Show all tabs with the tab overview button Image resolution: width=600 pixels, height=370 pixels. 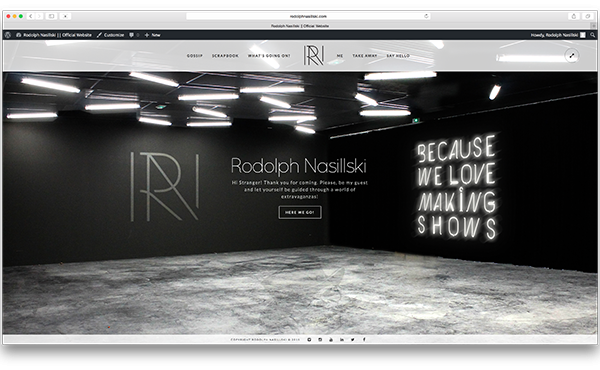pyautogui.click(x=587, y=16)
